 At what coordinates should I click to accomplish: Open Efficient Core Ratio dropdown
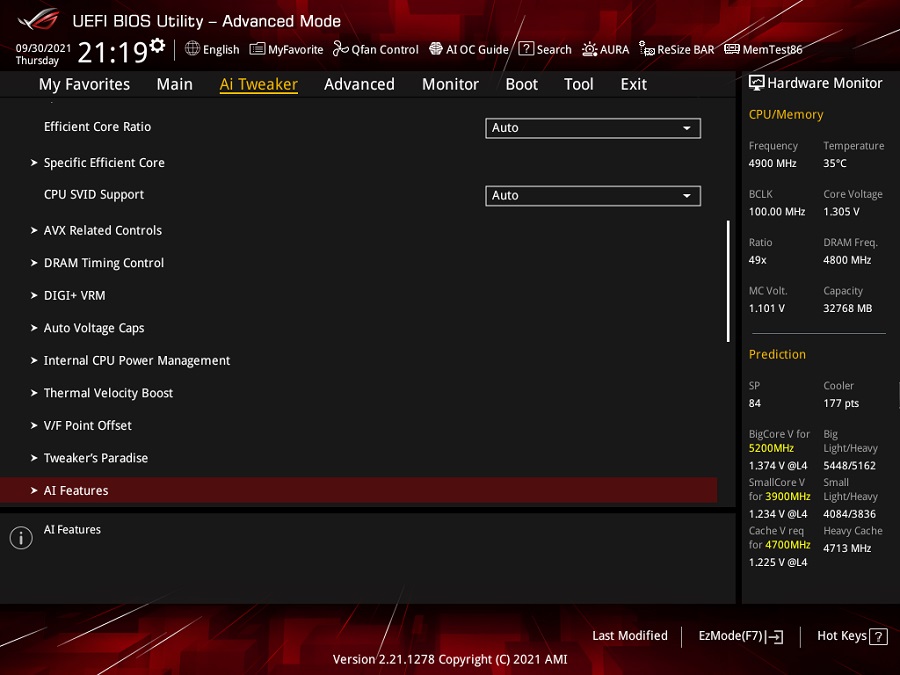tap(593, 128)
